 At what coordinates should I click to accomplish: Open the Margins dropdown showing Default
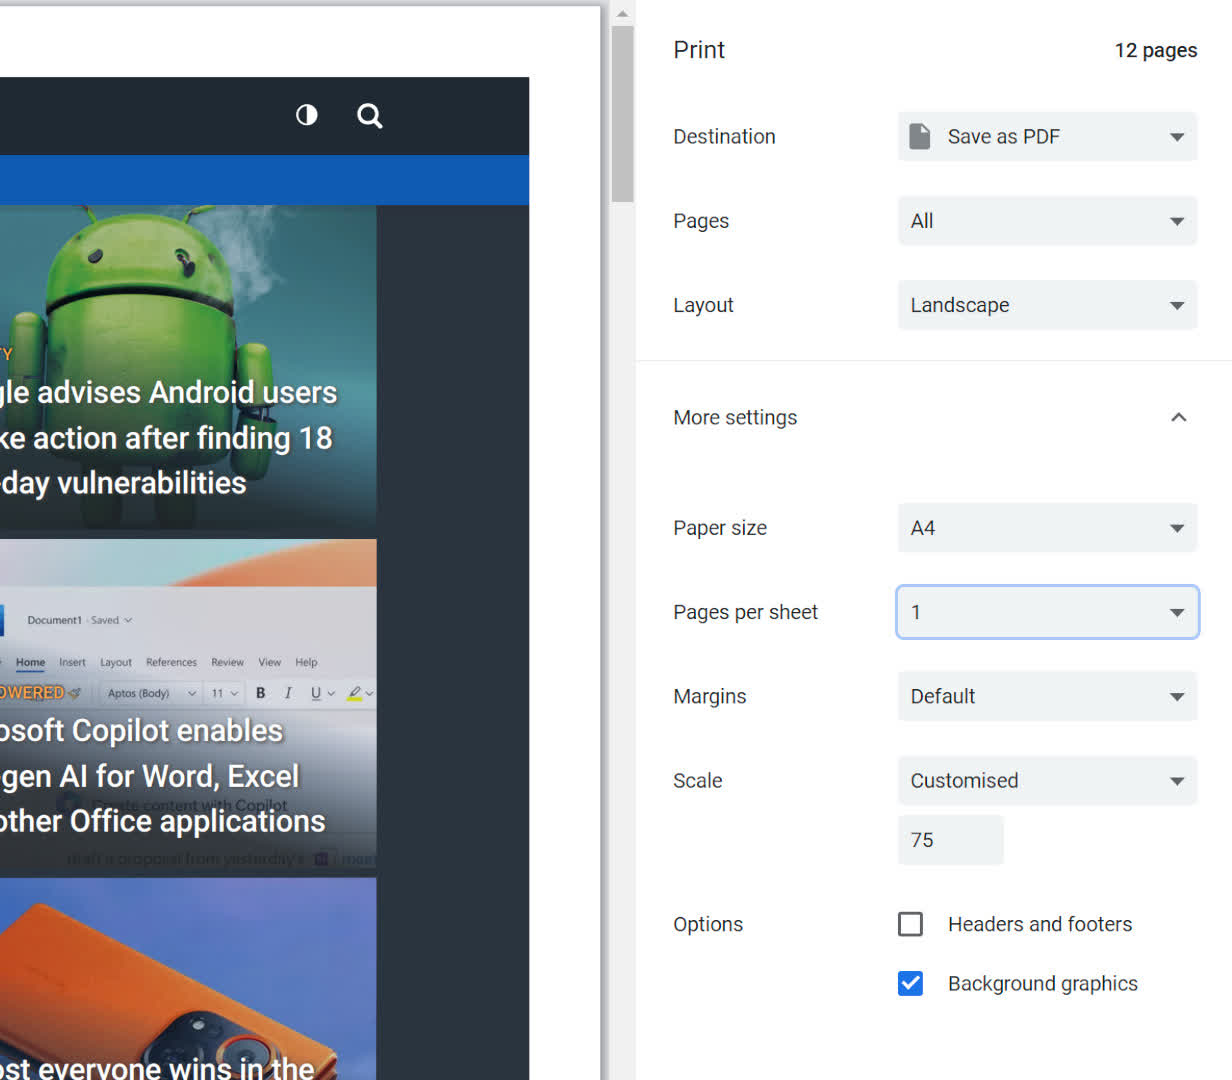tap(1048, 696)
